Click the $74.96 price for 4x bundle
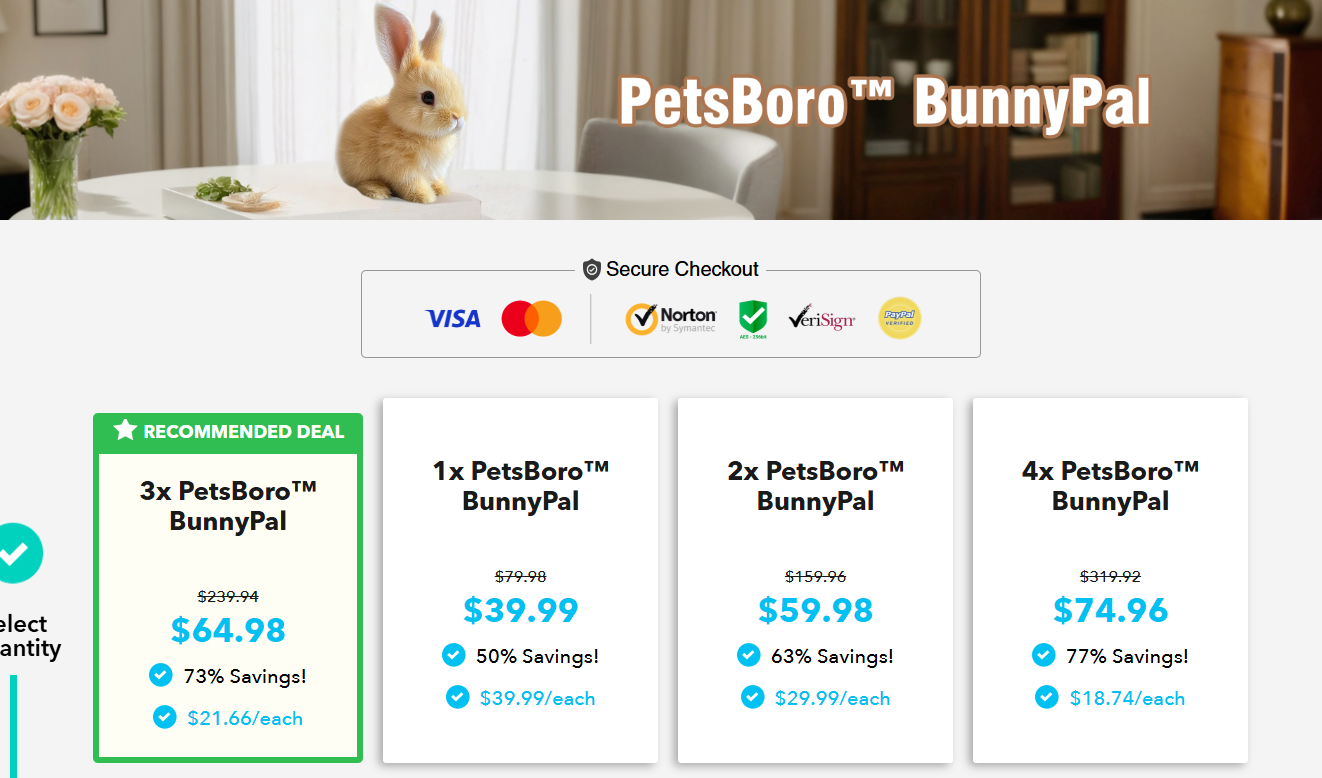The width and height of the screenshot is (1322, 778). (1110, 609)
